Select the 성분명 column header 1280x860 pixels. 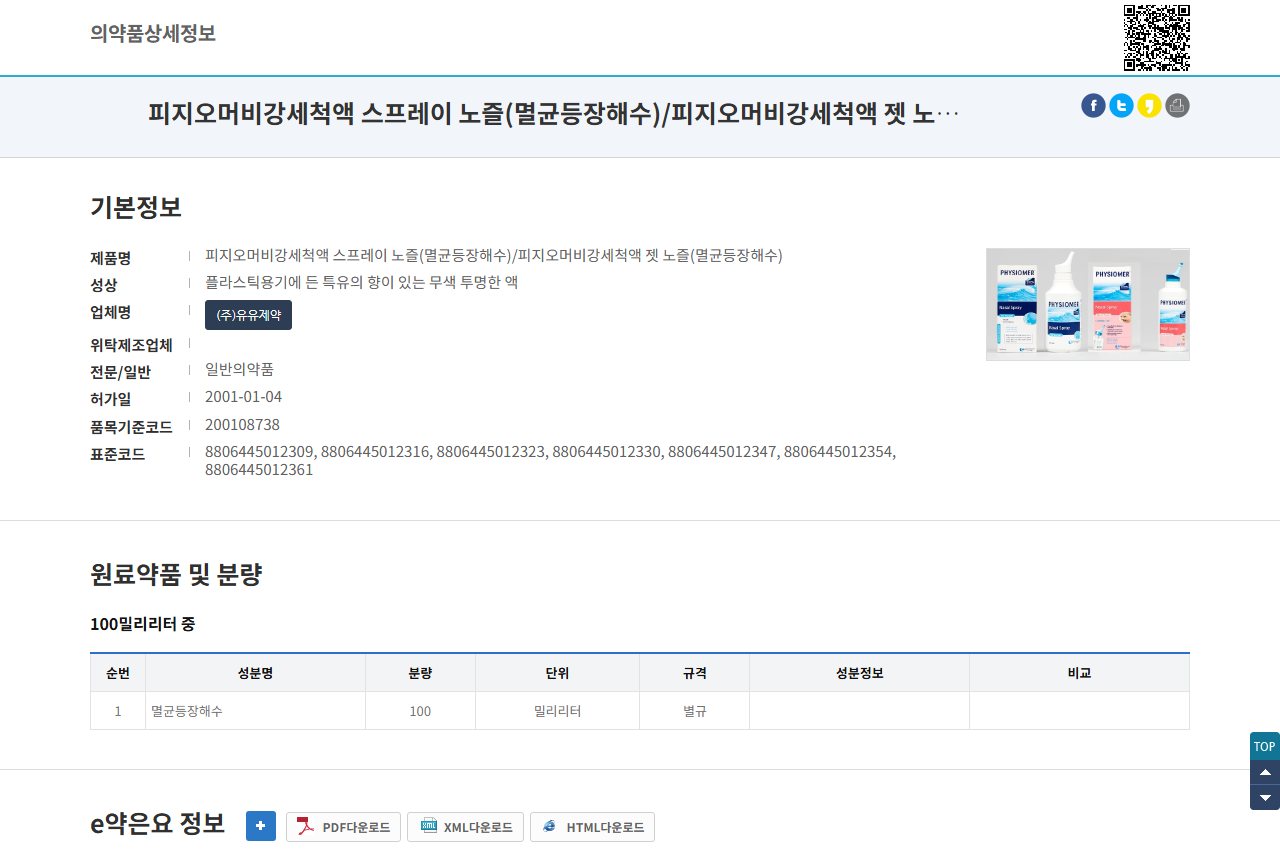pyautogui.click(x=256, y=673)
